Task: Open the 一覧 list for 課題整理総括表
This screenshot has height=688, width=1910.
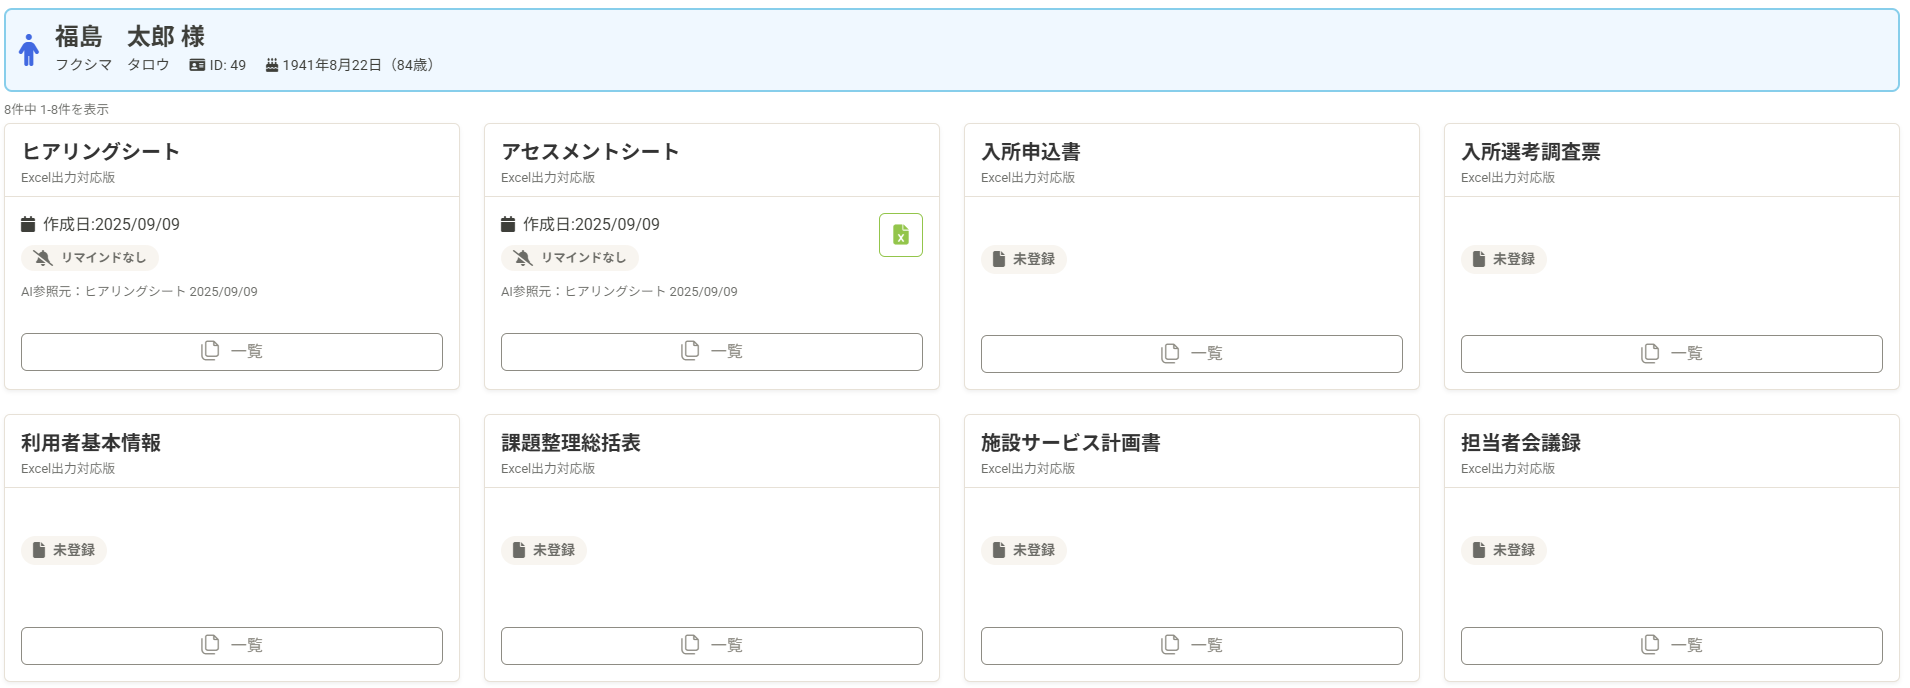Action: 711,646
